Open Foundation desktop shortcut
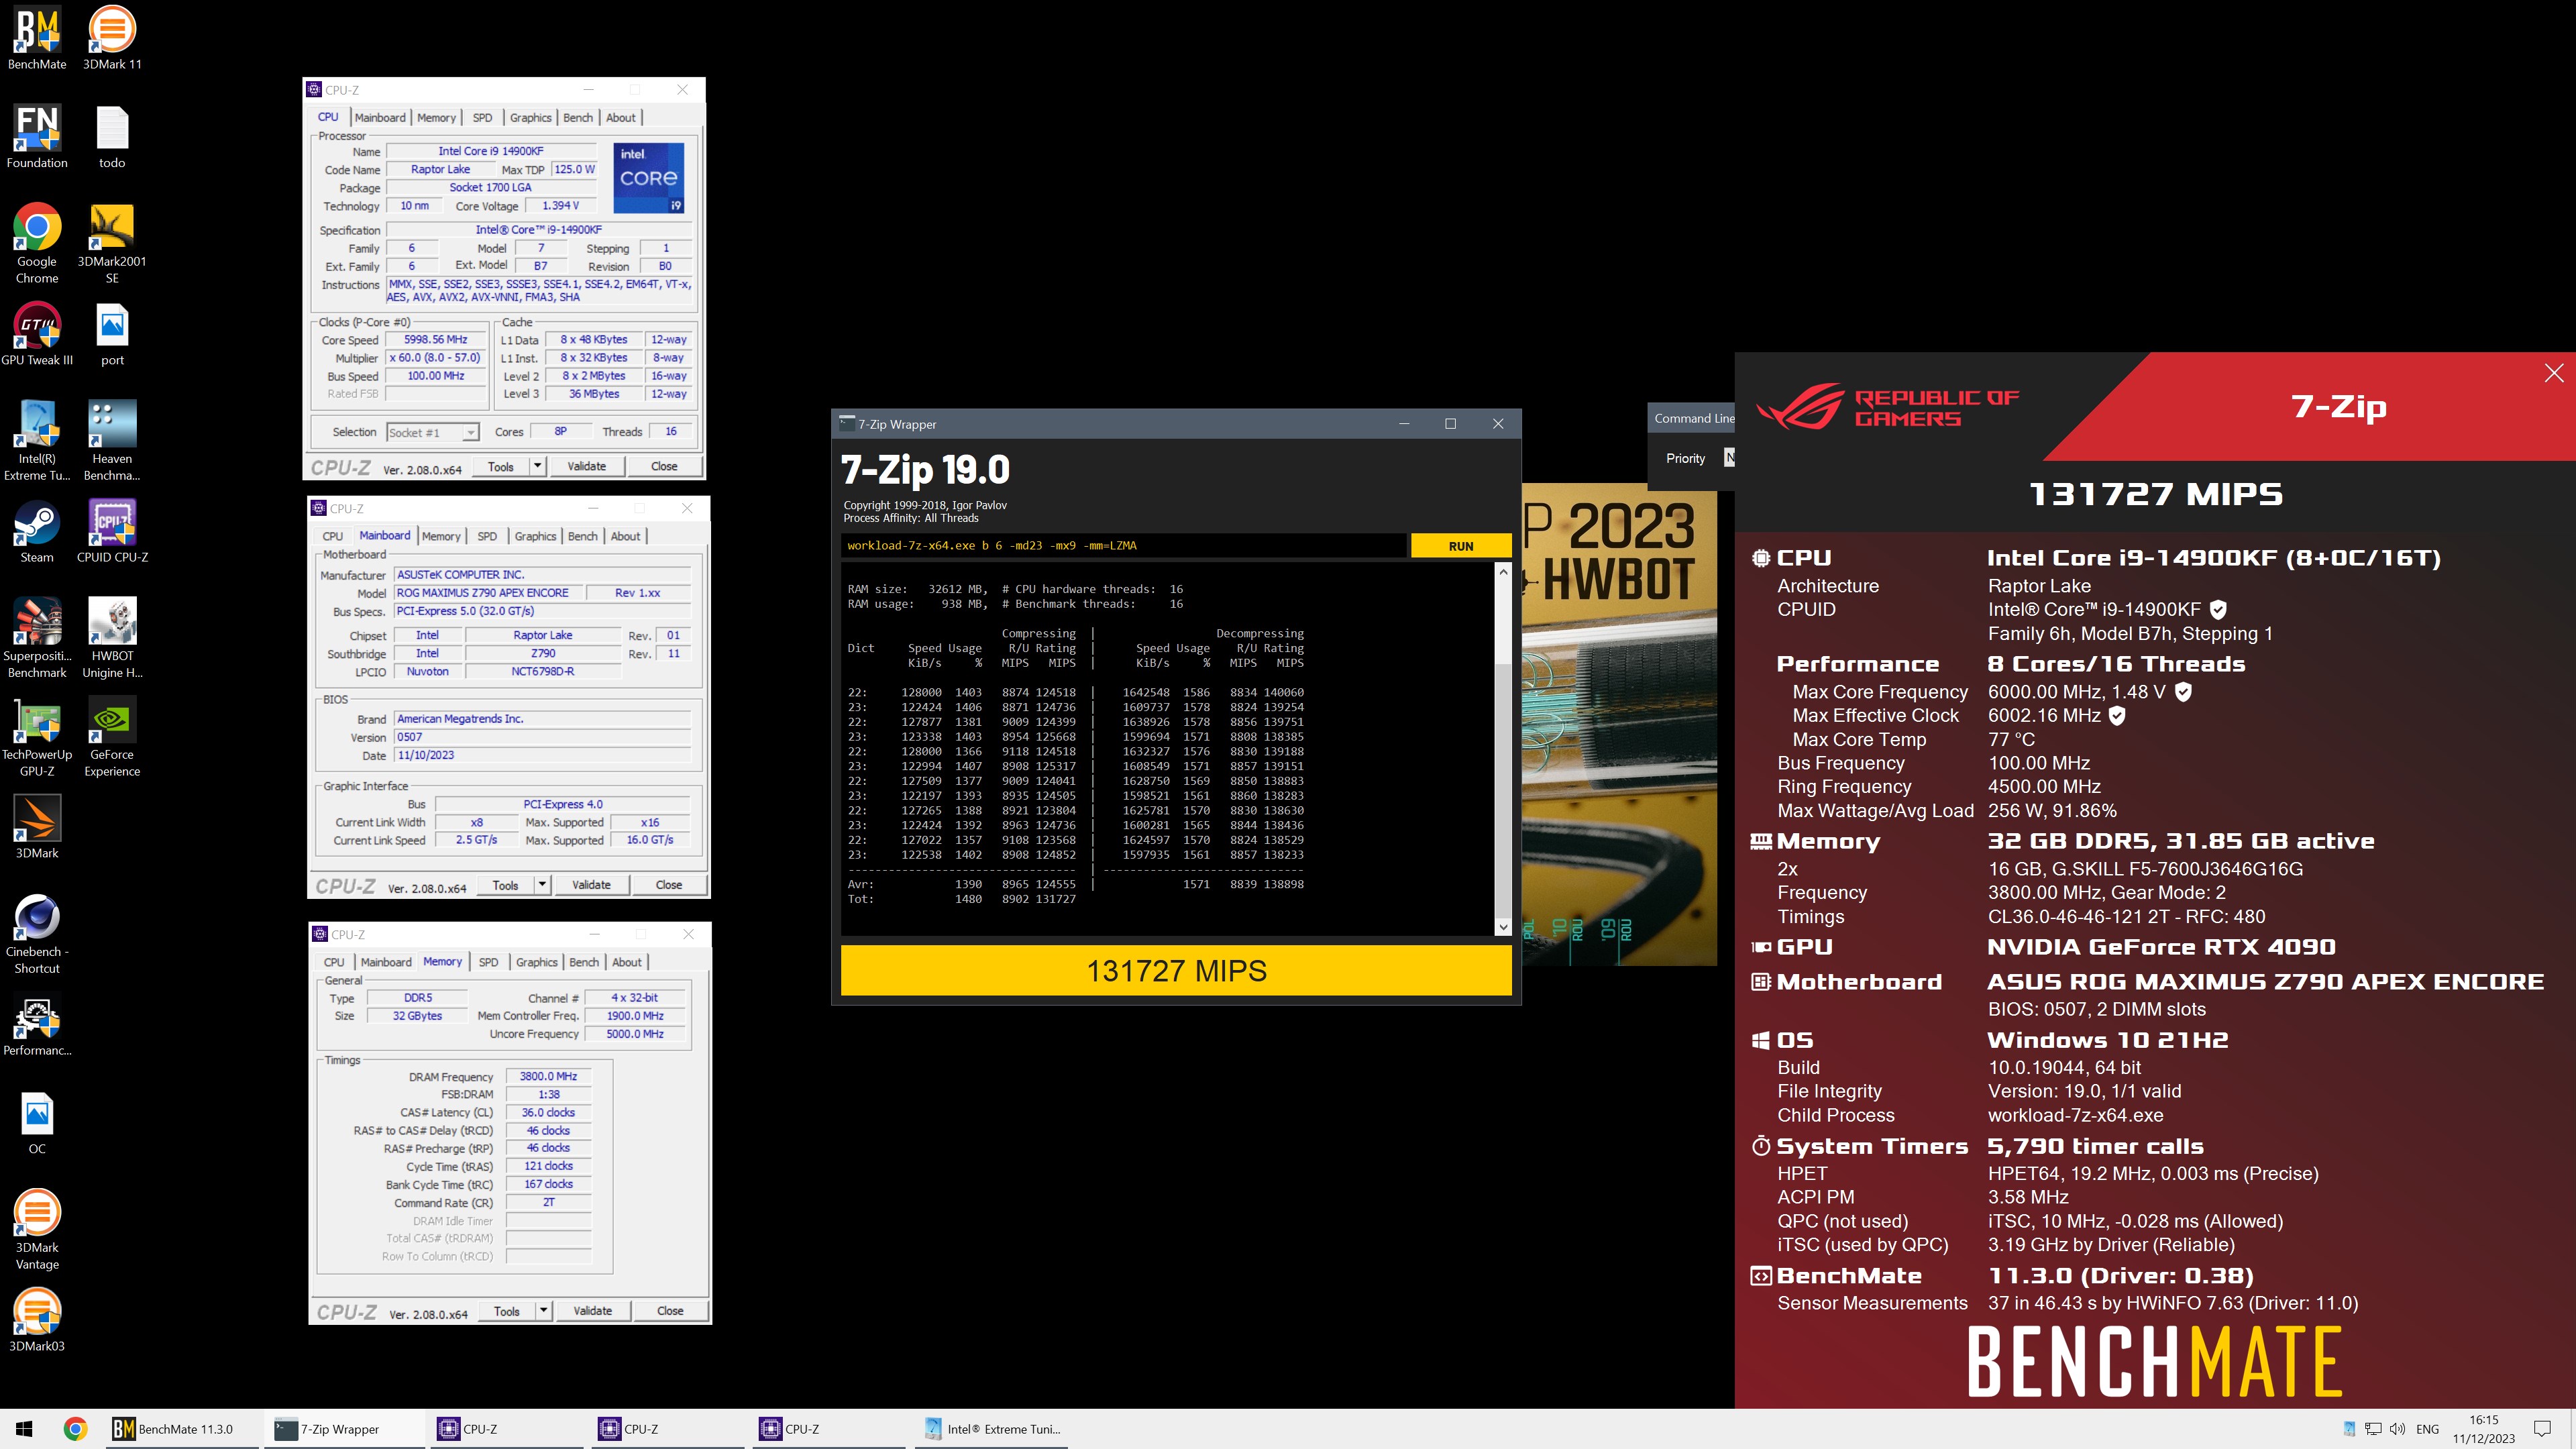Image resolution: width=2576 pixels, height=1449 pixels. pyautogui.click(x=37, y=136)
